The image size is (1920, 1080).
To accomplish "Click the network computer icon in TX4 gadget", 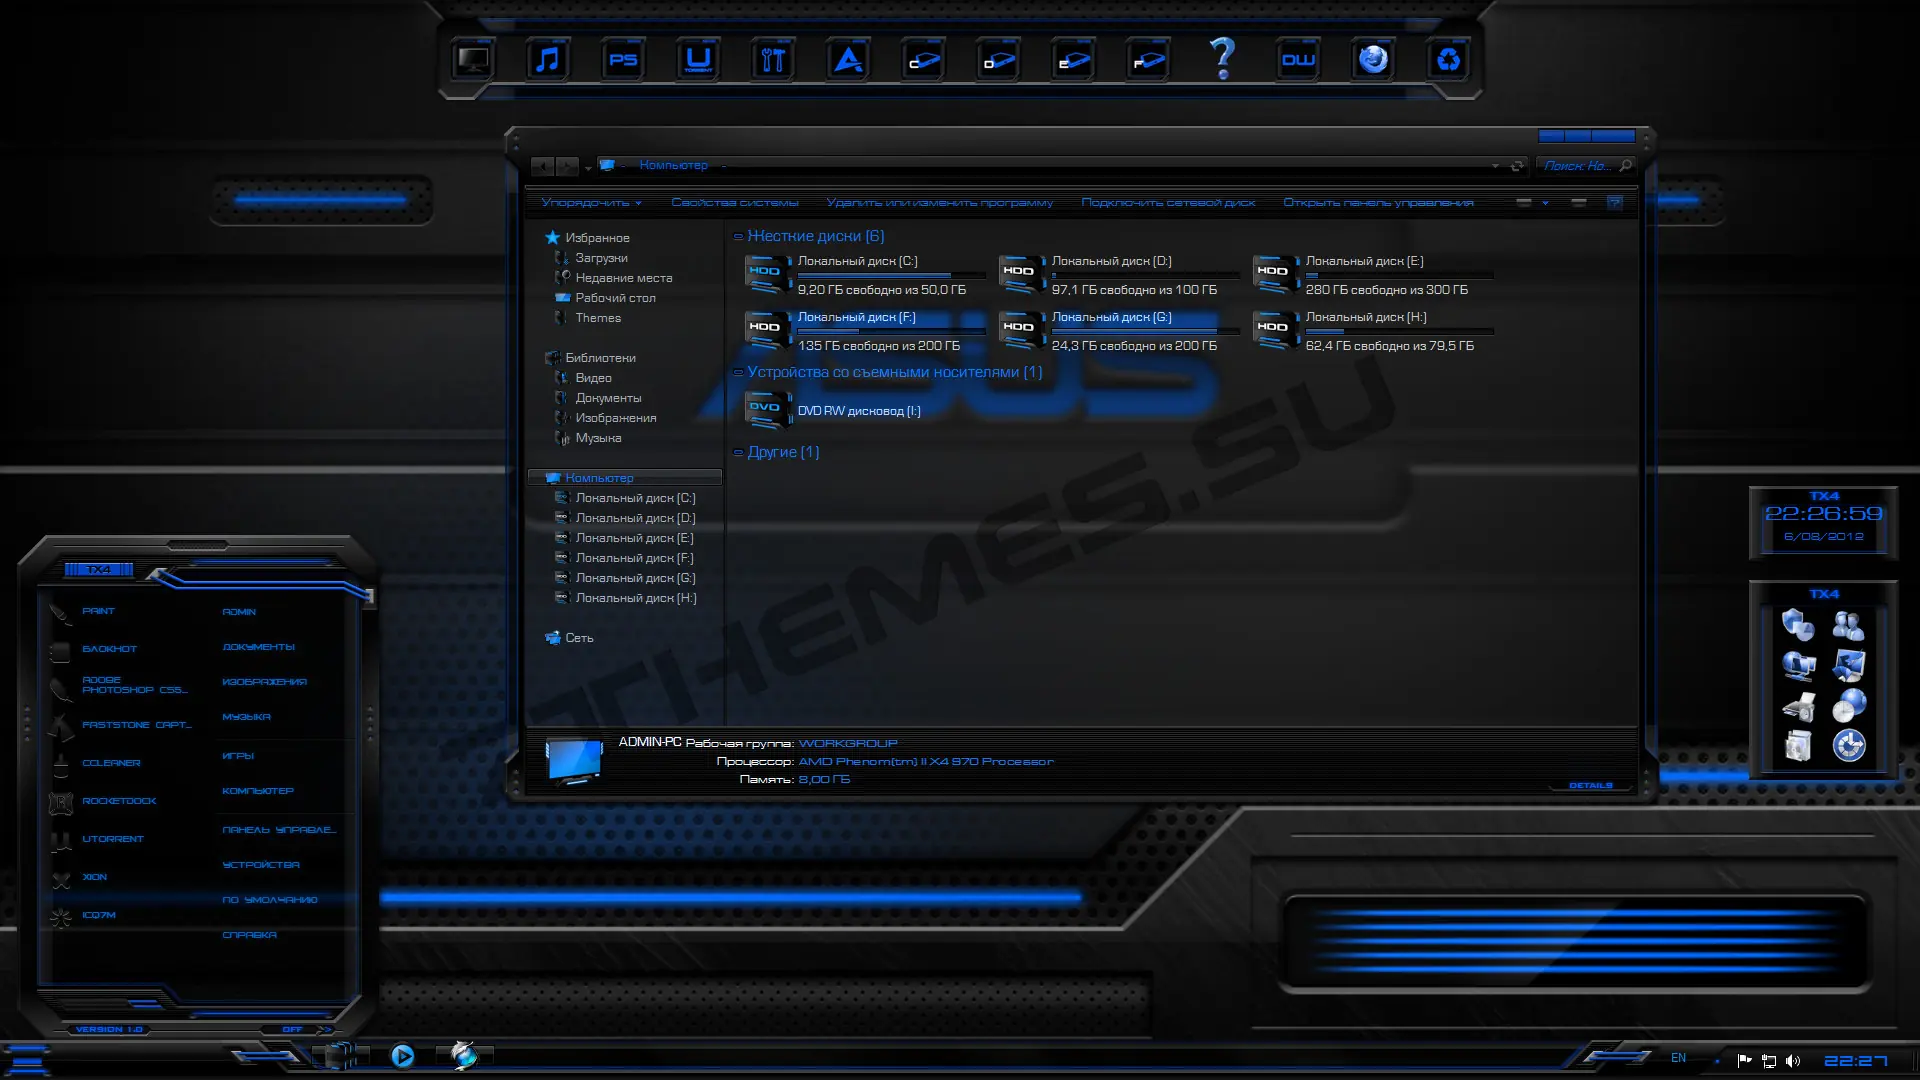I will point(1798,666).
